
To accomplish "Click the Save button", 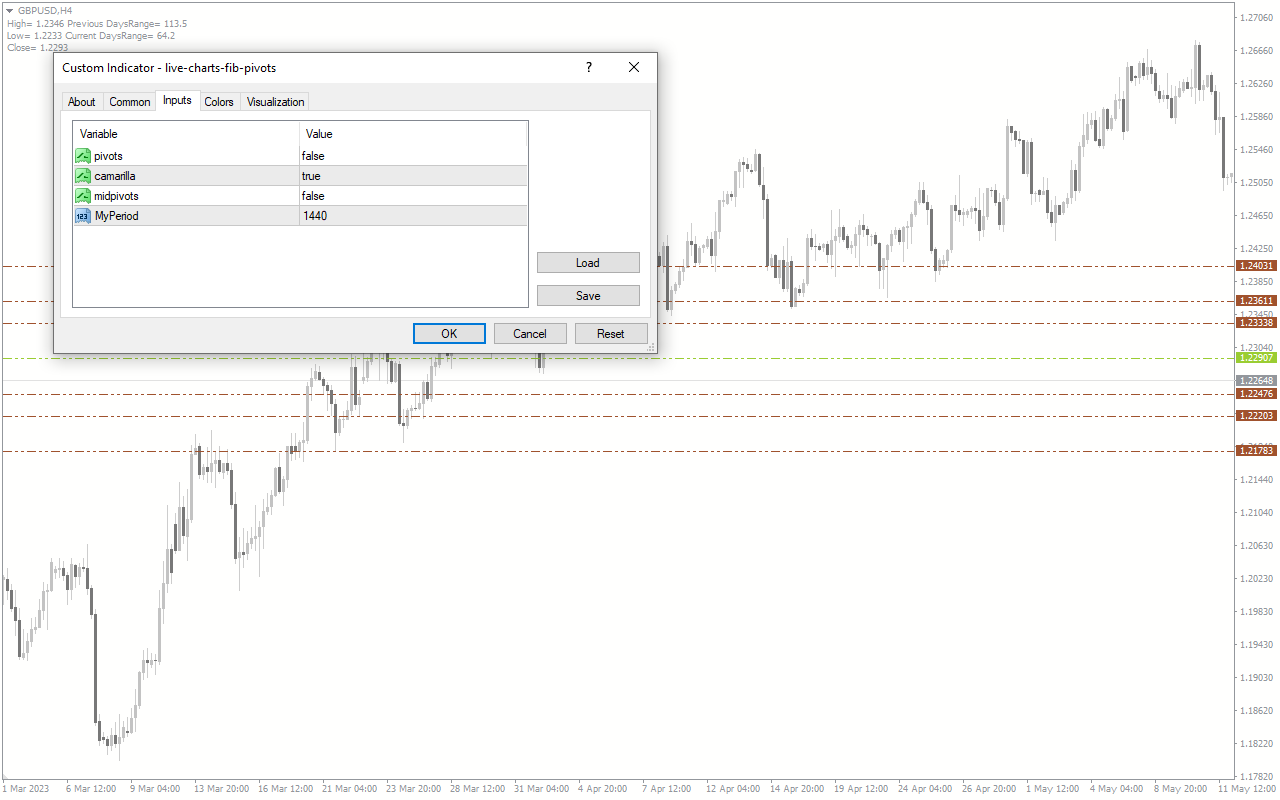I will tap(588, 296).
